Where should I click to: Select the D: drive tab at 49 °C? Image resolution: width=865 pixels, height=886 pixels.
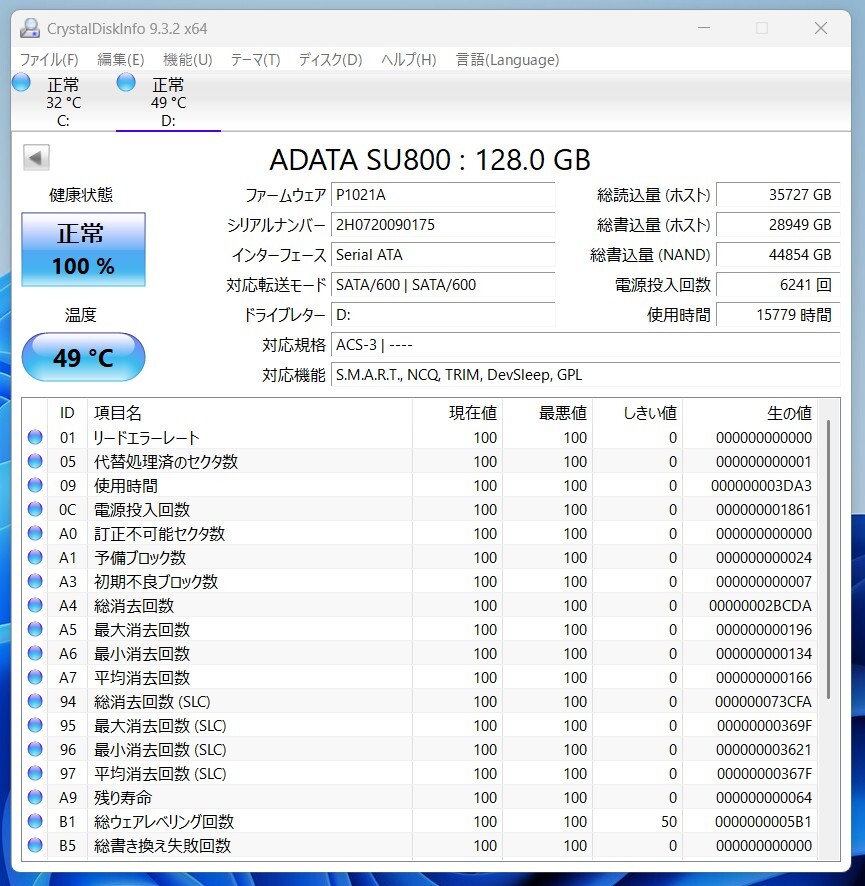click(168, 102)
